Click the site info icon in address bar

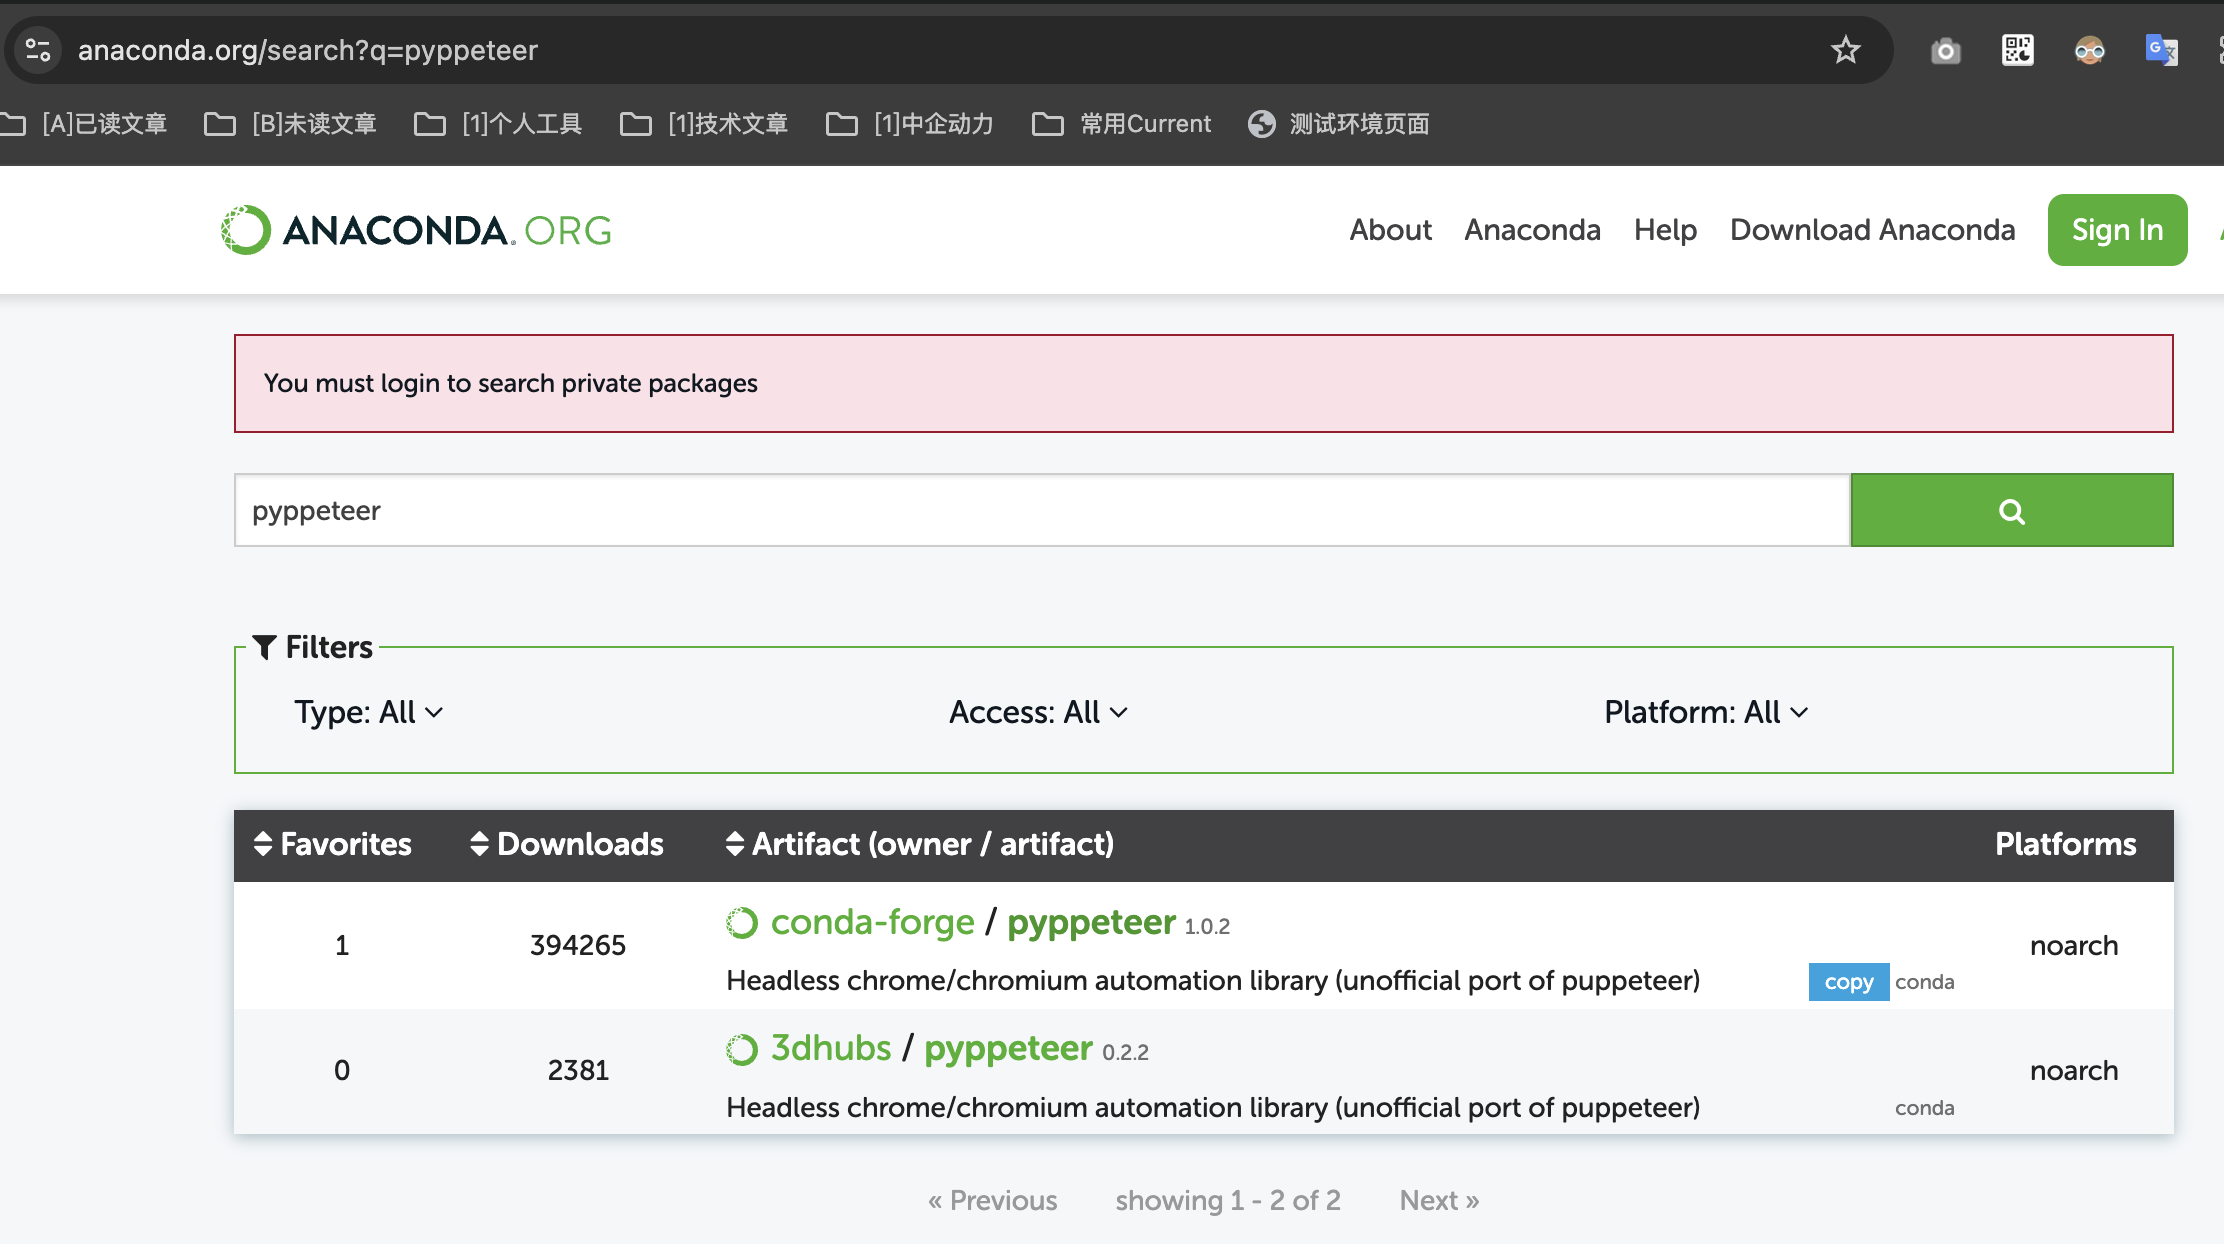(x=38, y=50)
